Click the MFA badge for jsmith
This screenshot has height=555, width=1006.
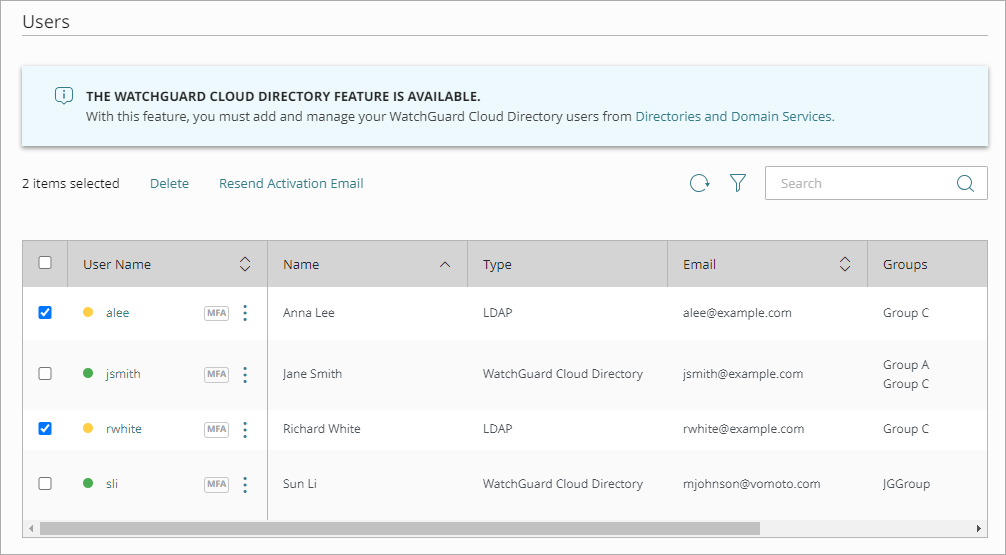pyautogui.click(x=216, y=374)
